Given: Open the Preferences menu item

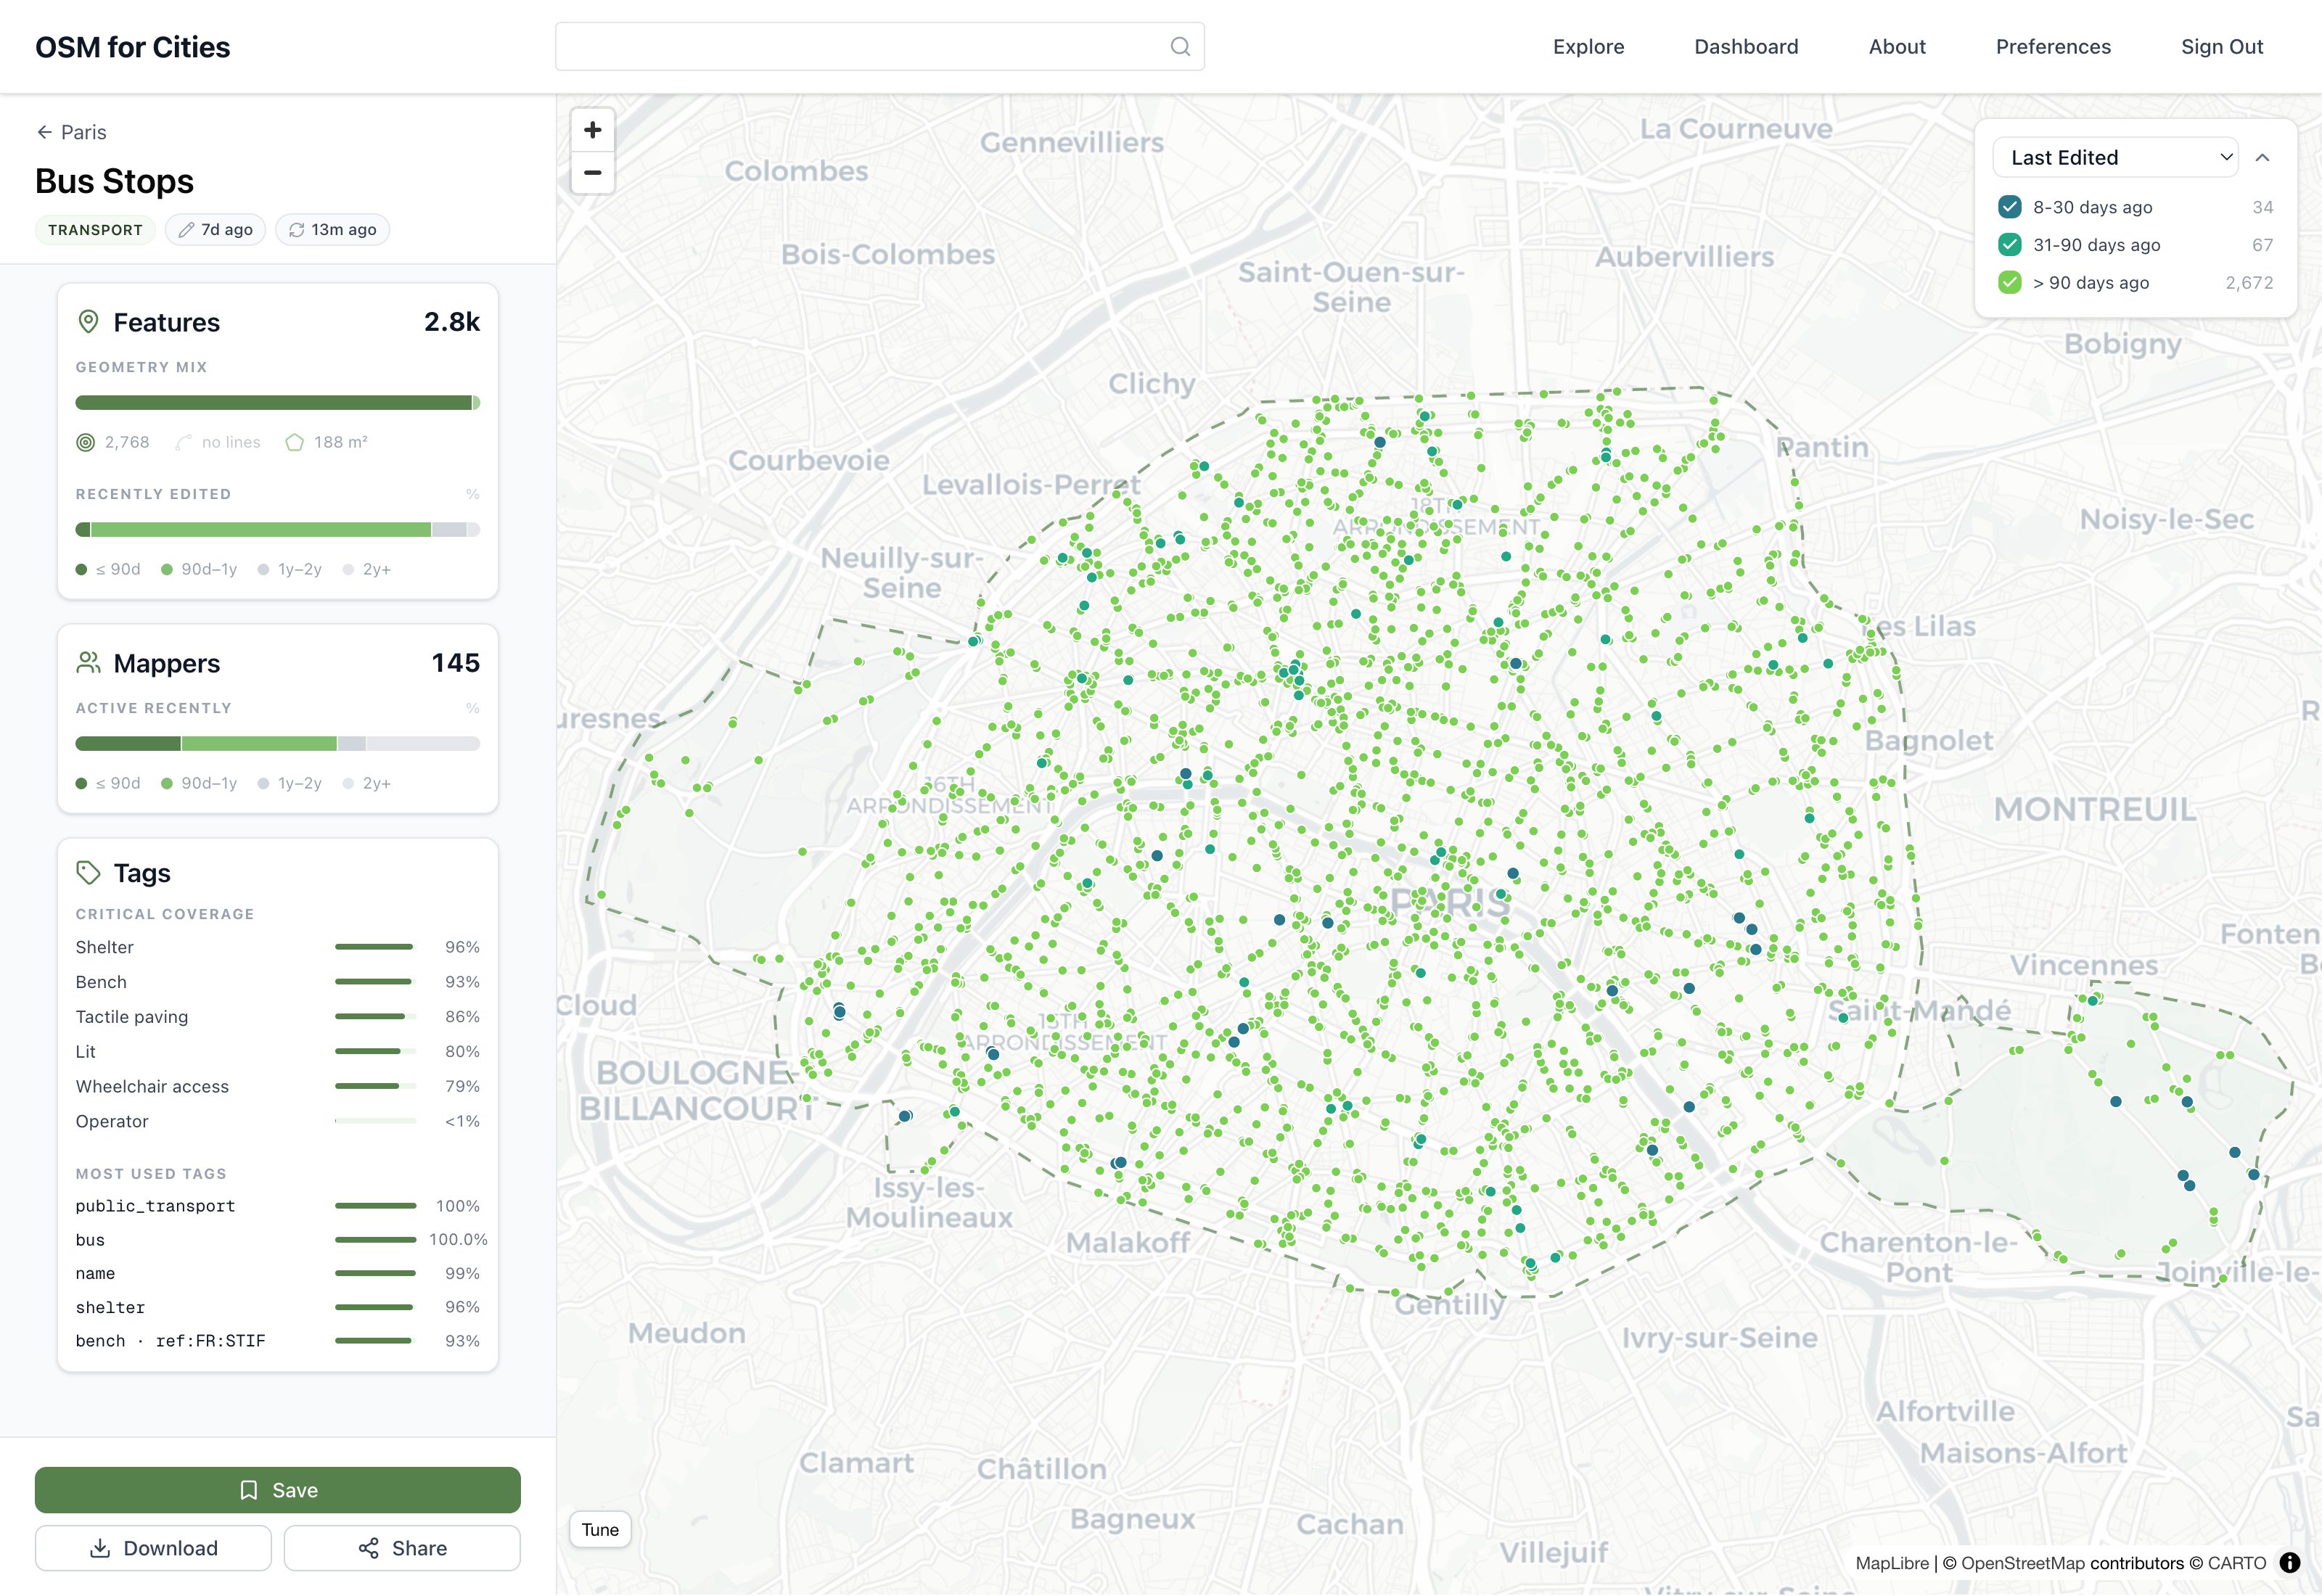Looking at the screenshot, I should pyautogui.click(x=2053, y=47).
